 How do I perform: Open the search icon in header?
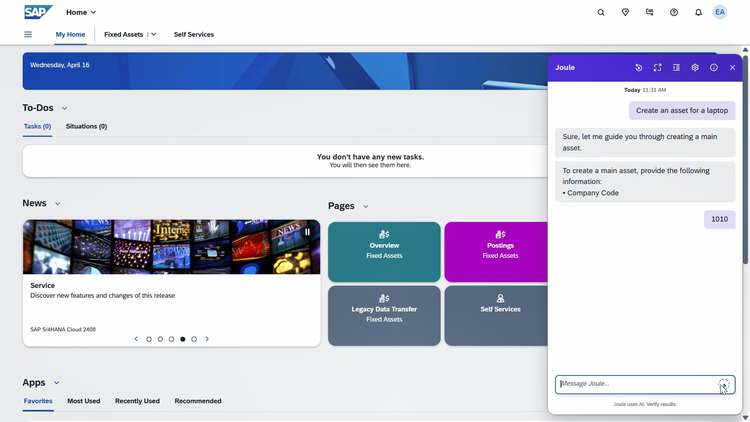click(601, 12)
